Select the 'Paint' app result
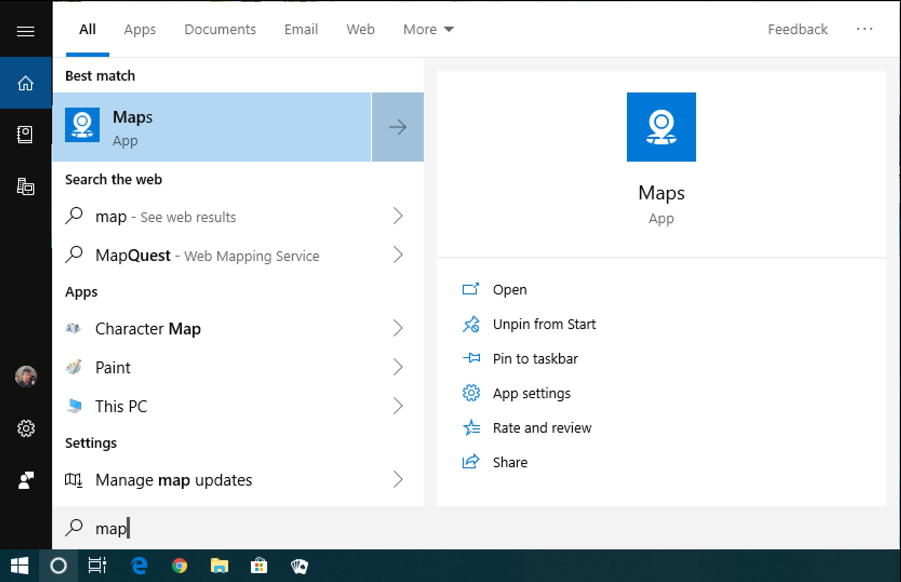This screenshot has width=901, height=582. tap(238, 367)
